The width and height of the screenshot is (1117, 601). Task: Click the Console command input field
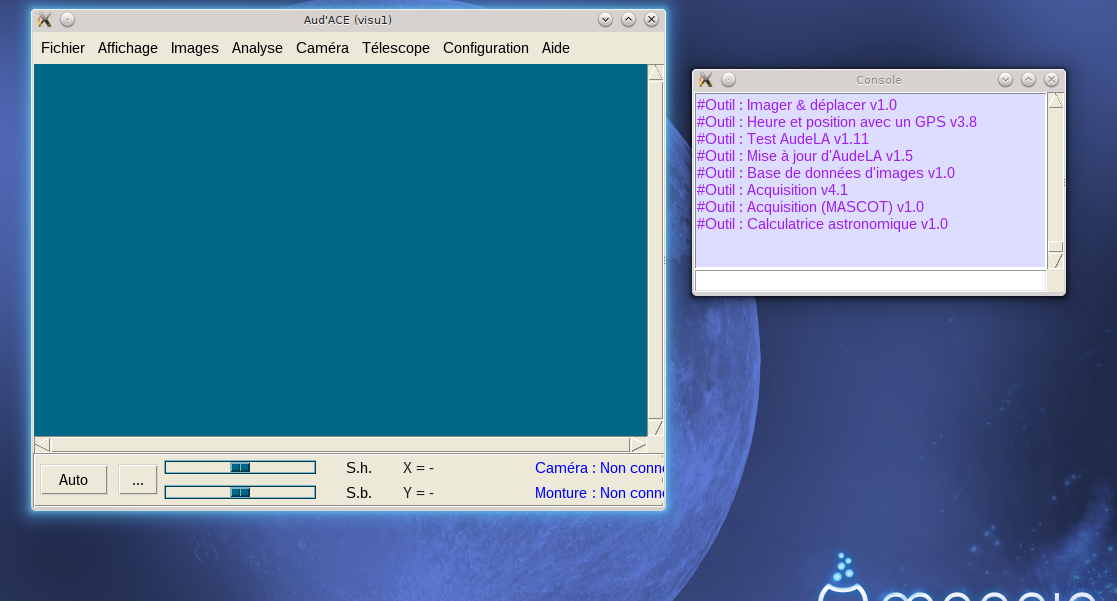871,281
